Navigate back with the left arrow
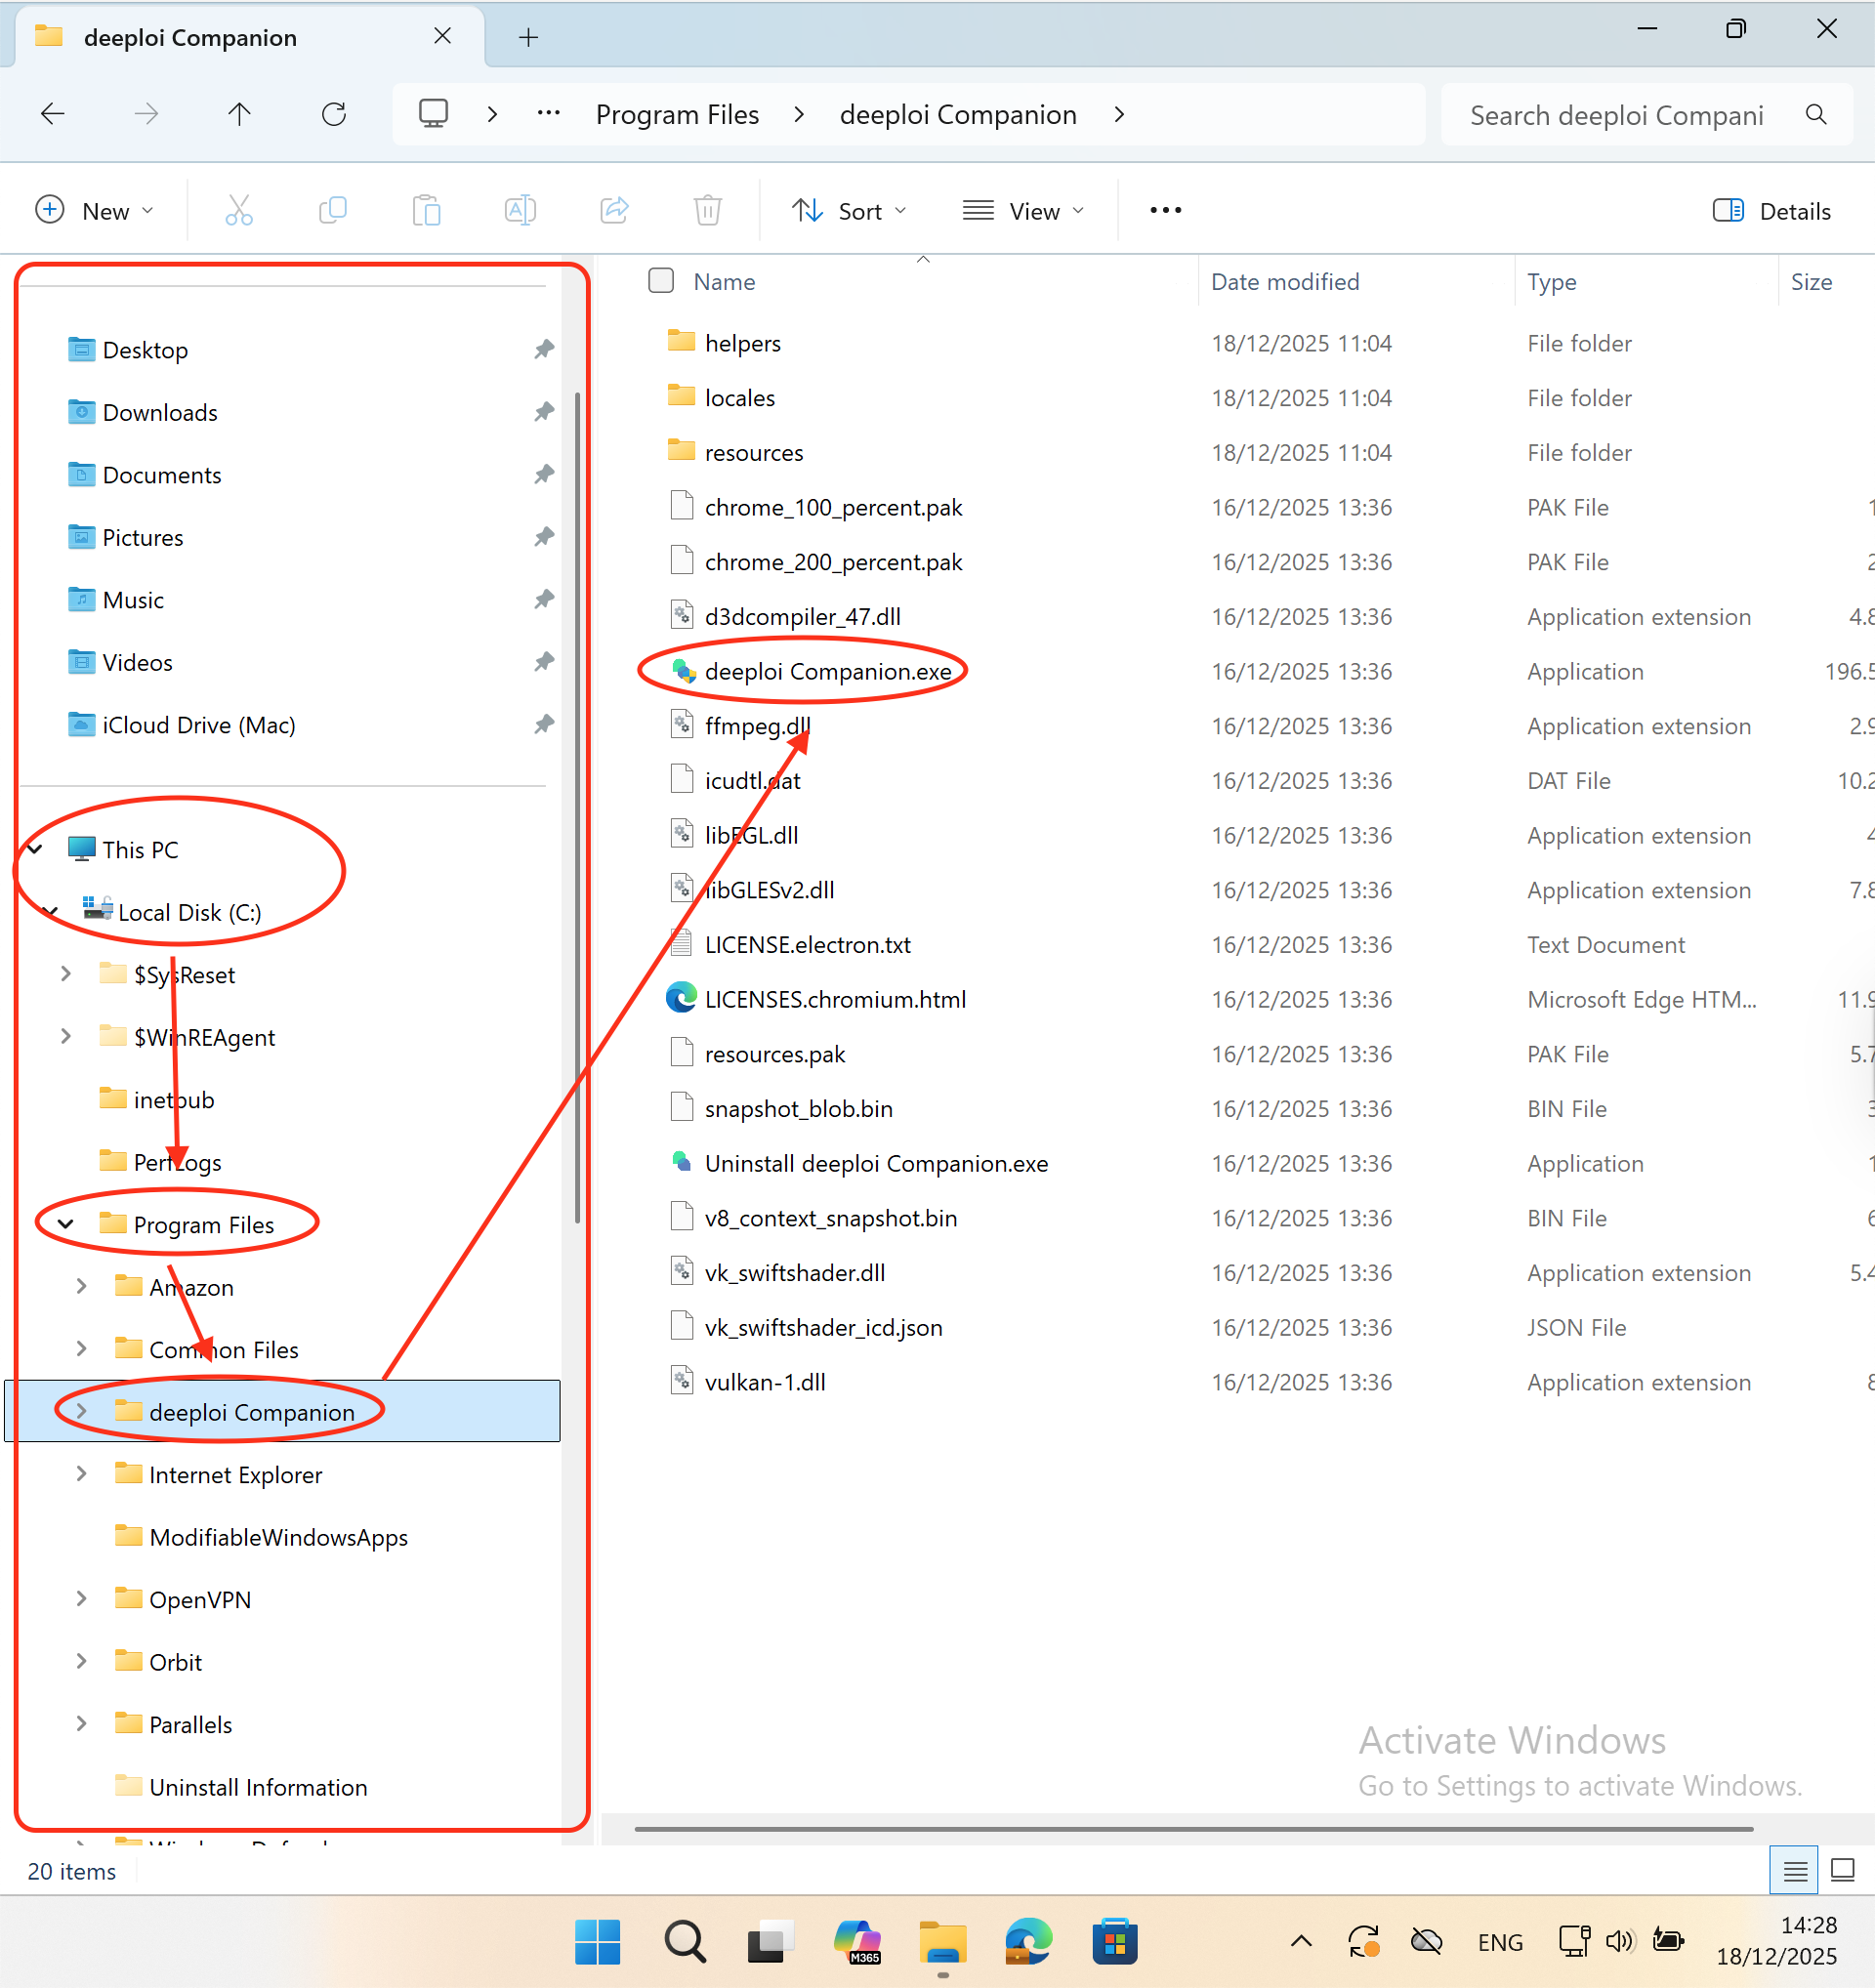The image size is (1875, 1988). [x=52, y=114]
